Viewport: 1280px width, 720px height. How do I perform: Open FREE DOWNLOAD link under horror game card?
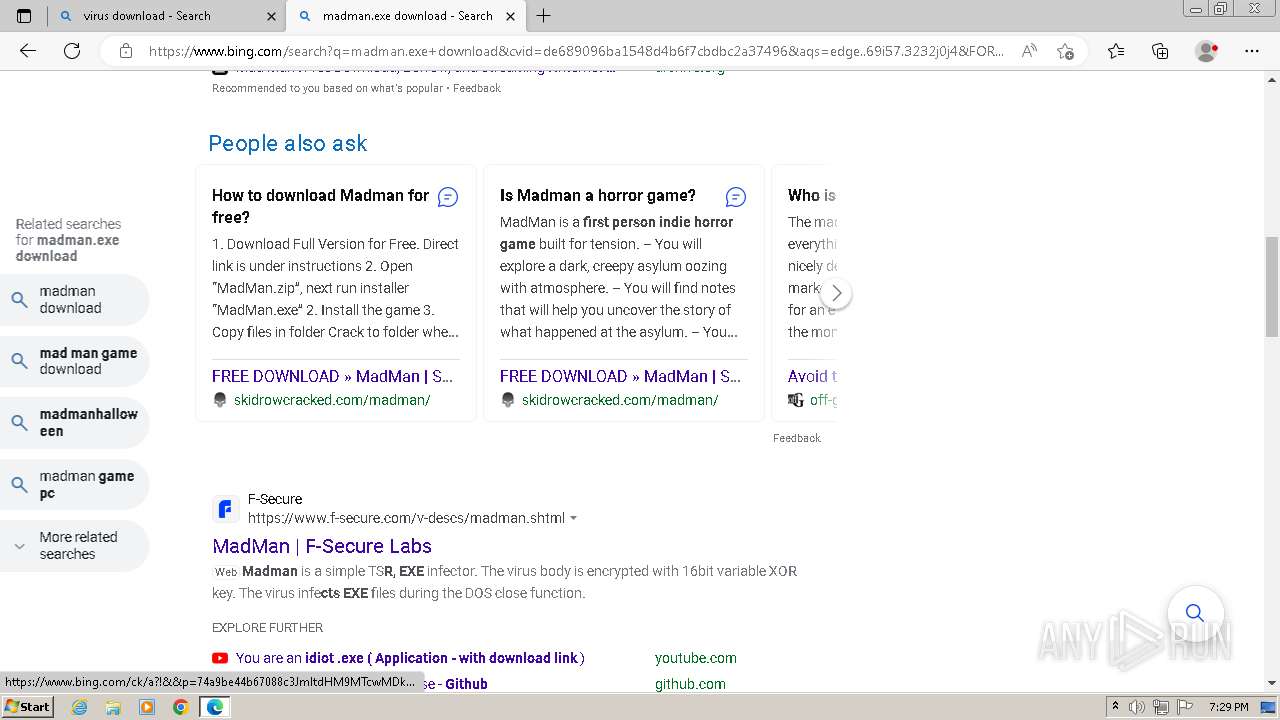point(620,376)
